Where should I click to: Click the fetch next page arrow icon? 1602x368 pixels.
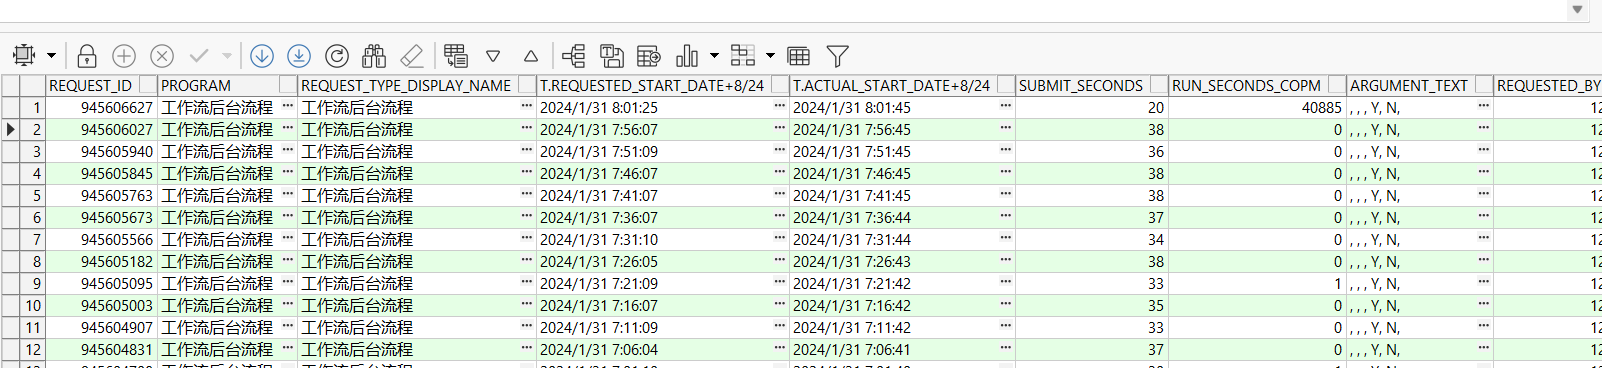pos(262,56)
